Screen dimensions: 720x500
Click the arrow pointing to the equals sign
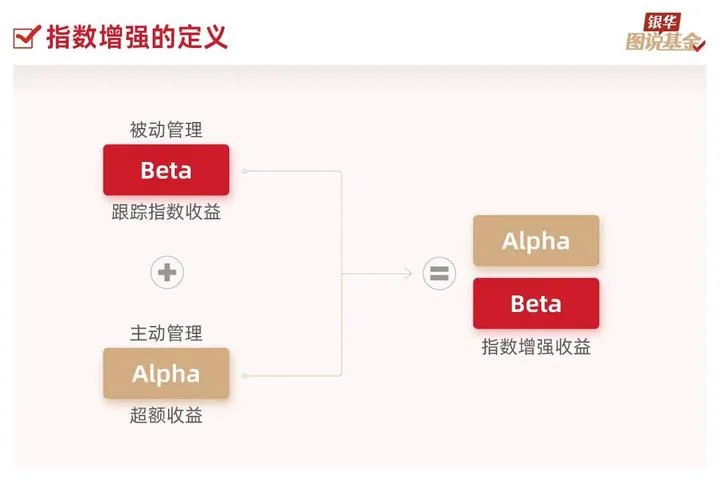[x=377, y=274]
